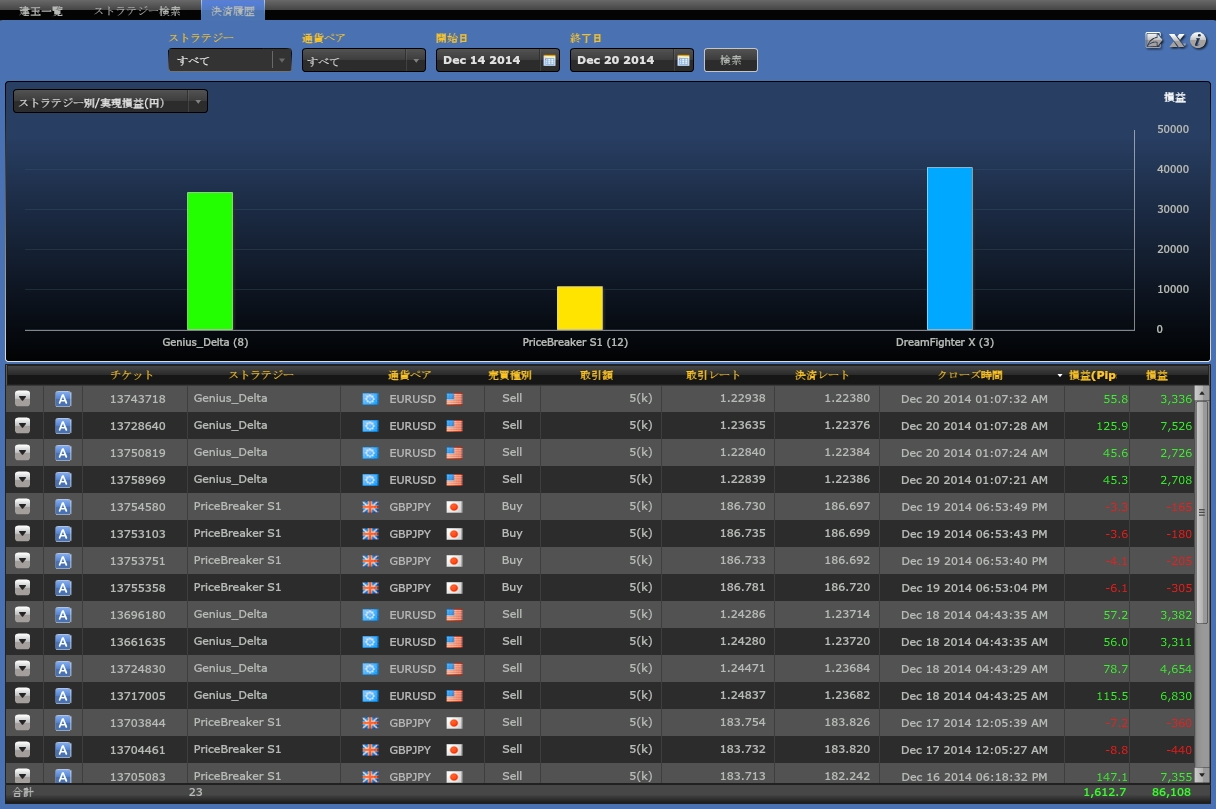
Task: Click the A icon for ticket 13750819
Action: 63,453
